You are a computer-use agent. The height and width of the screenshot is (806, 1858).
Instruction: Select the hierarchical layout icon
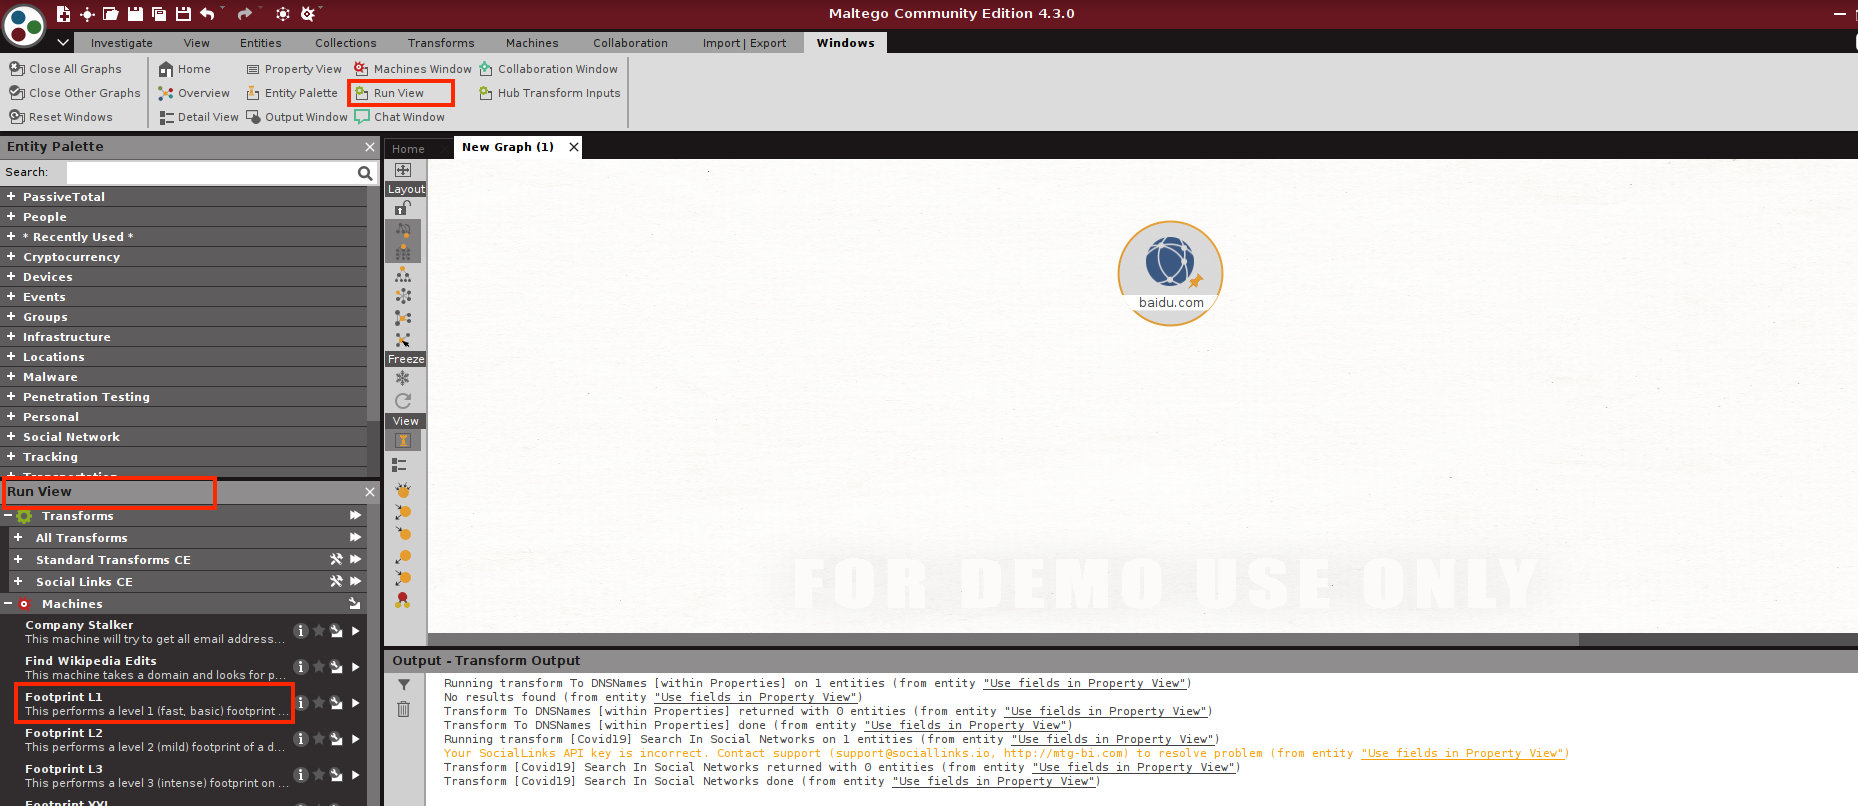[x=403, y=274]
